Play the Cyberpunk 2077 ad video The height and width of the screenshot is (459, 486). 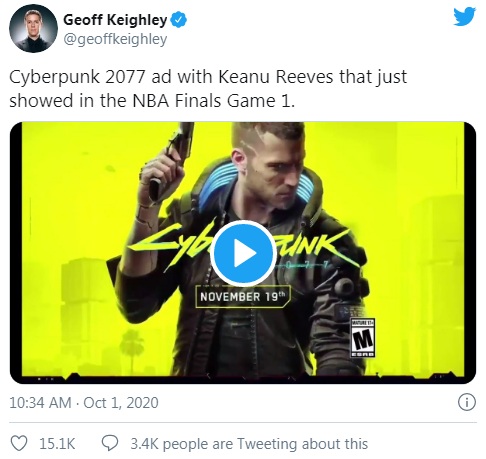pos(244,254)
